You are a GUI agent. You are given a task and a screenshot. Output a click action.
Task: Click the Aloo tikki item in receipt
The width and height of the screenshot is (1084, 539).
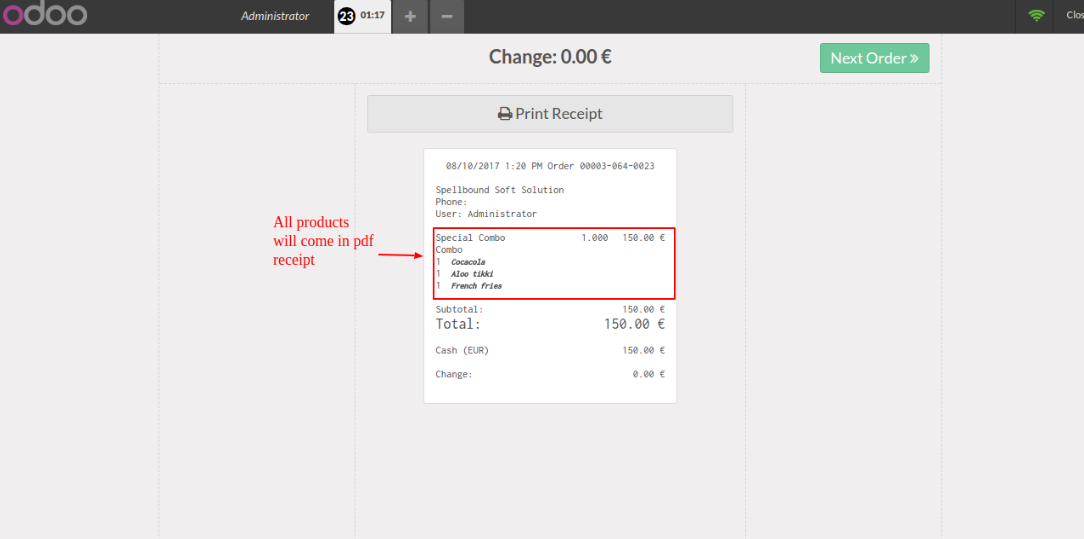click(471, 274)
